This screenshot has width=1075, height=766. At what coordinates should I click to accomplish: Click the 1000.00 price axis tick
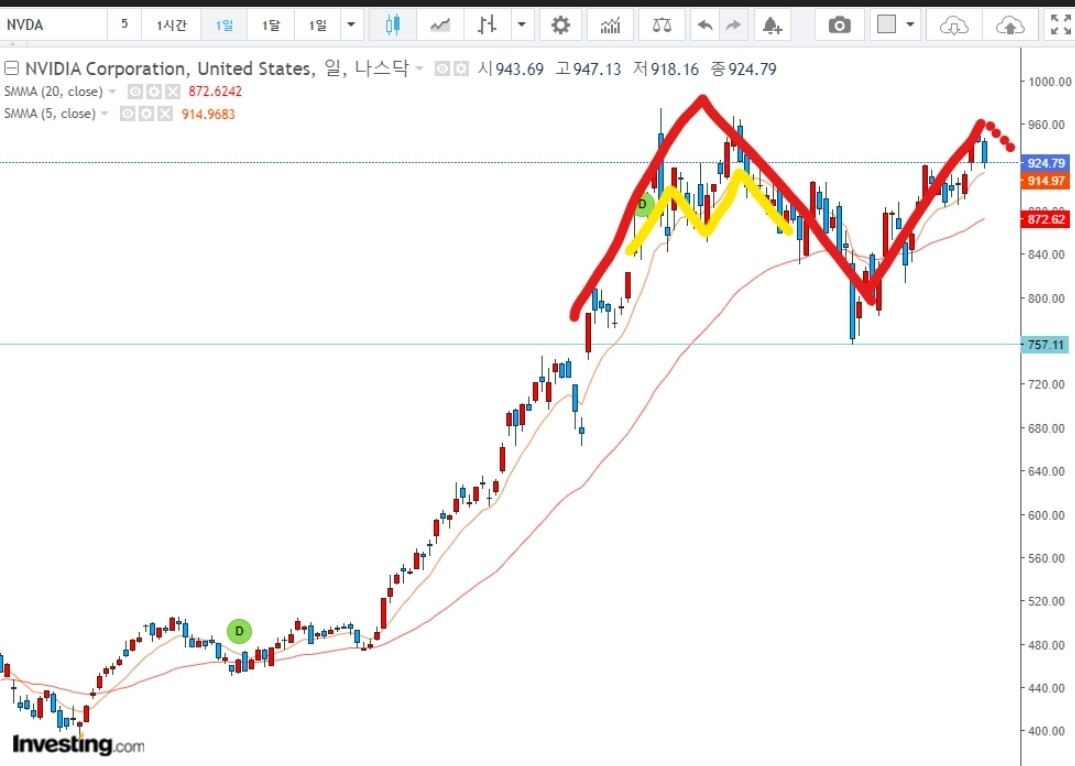(1049, 82)
